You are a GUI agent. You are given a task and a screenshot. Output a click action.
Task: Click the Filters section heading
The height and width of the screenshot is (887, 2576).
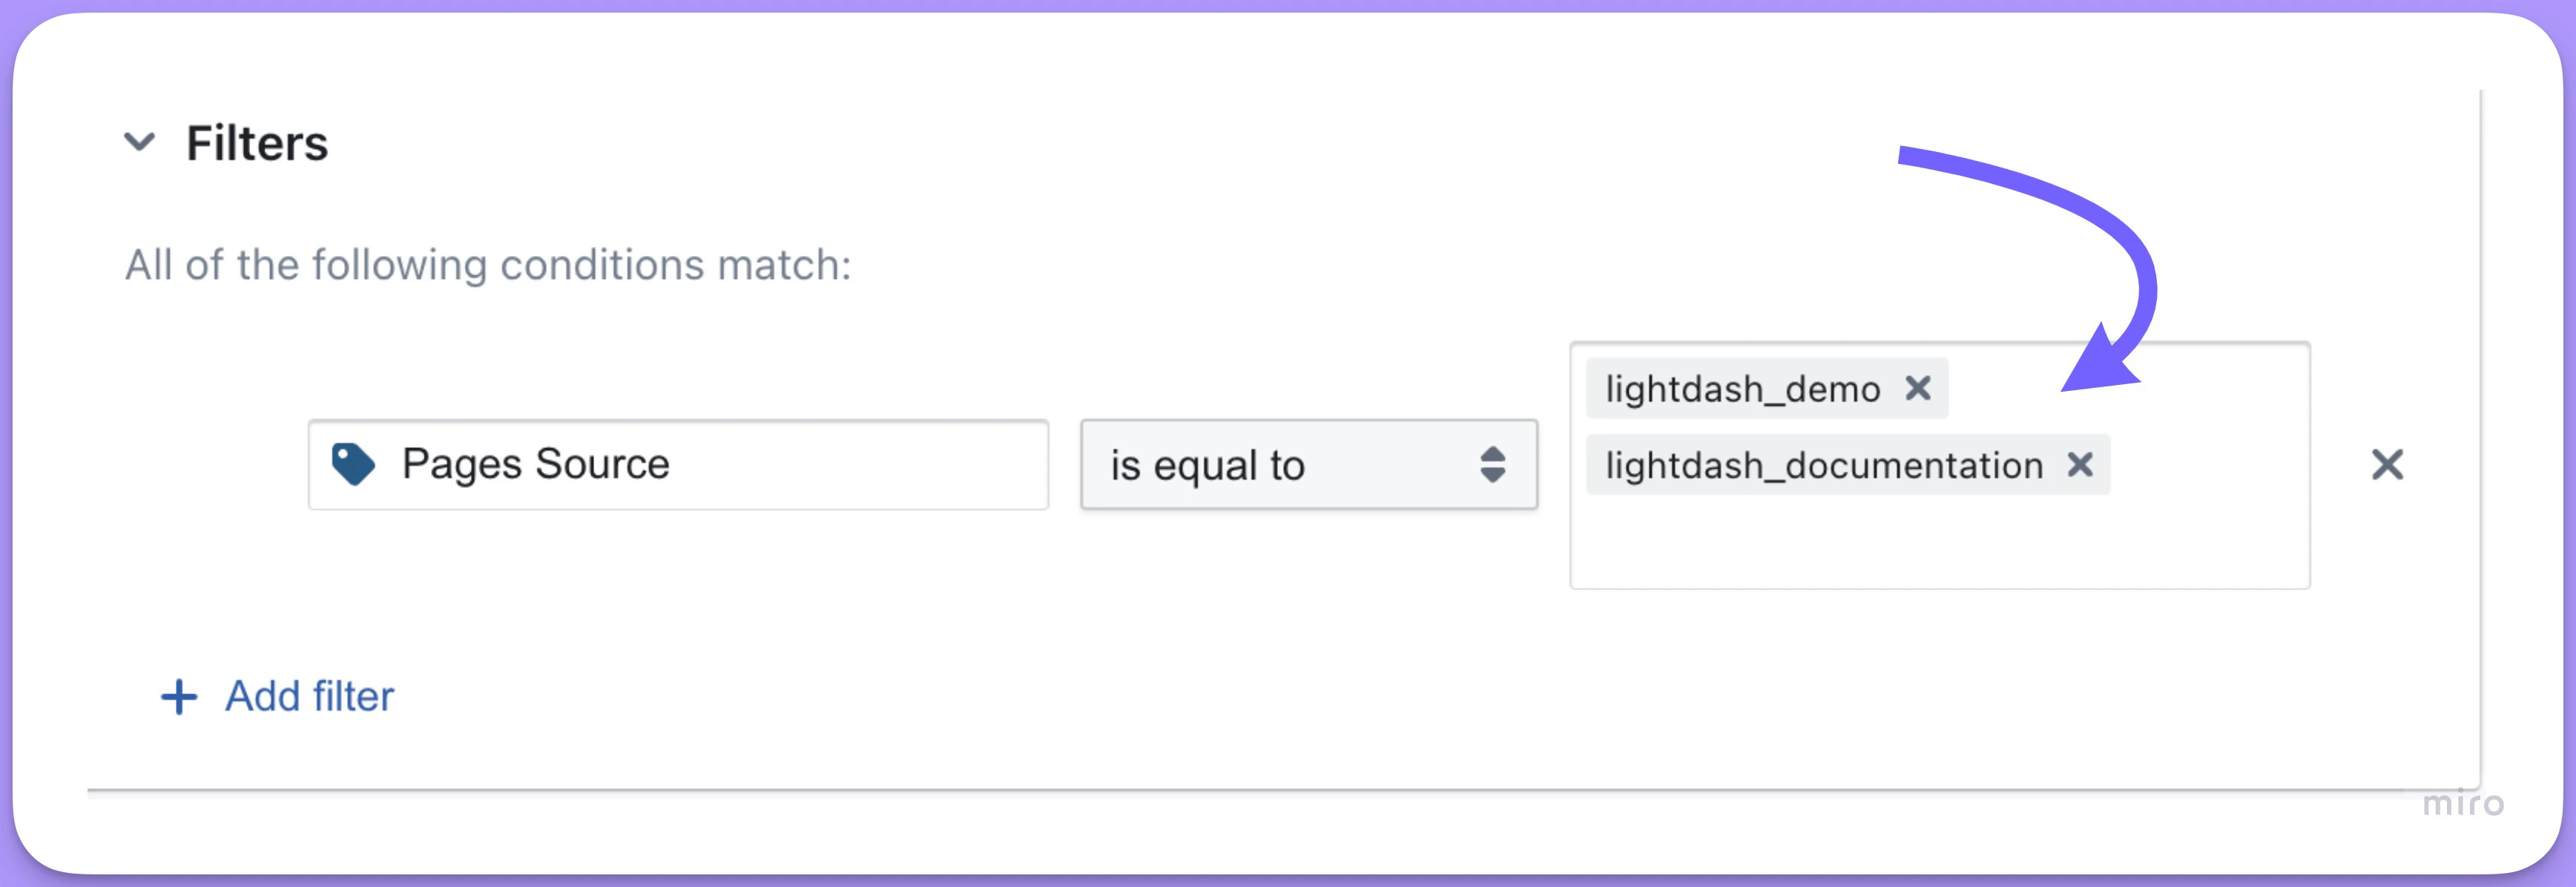tap(257, 143)
